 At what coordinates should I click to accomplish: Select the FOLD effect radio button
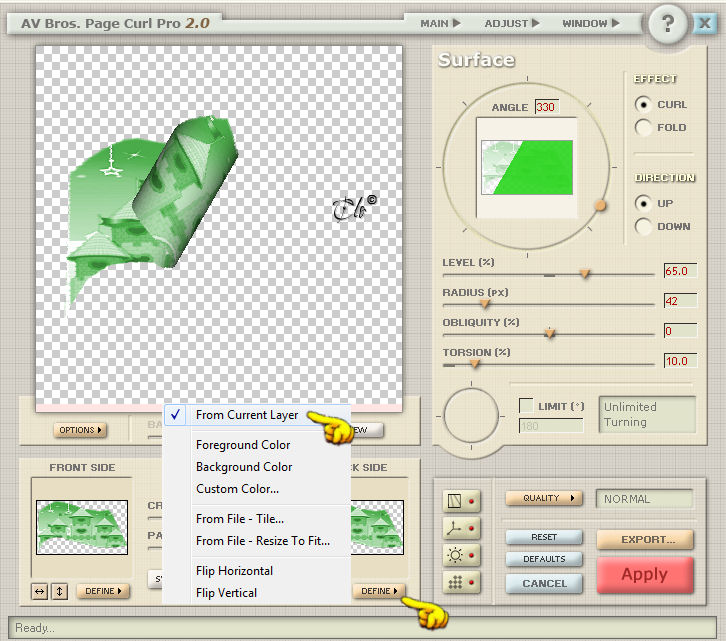[x=643, y=127]
